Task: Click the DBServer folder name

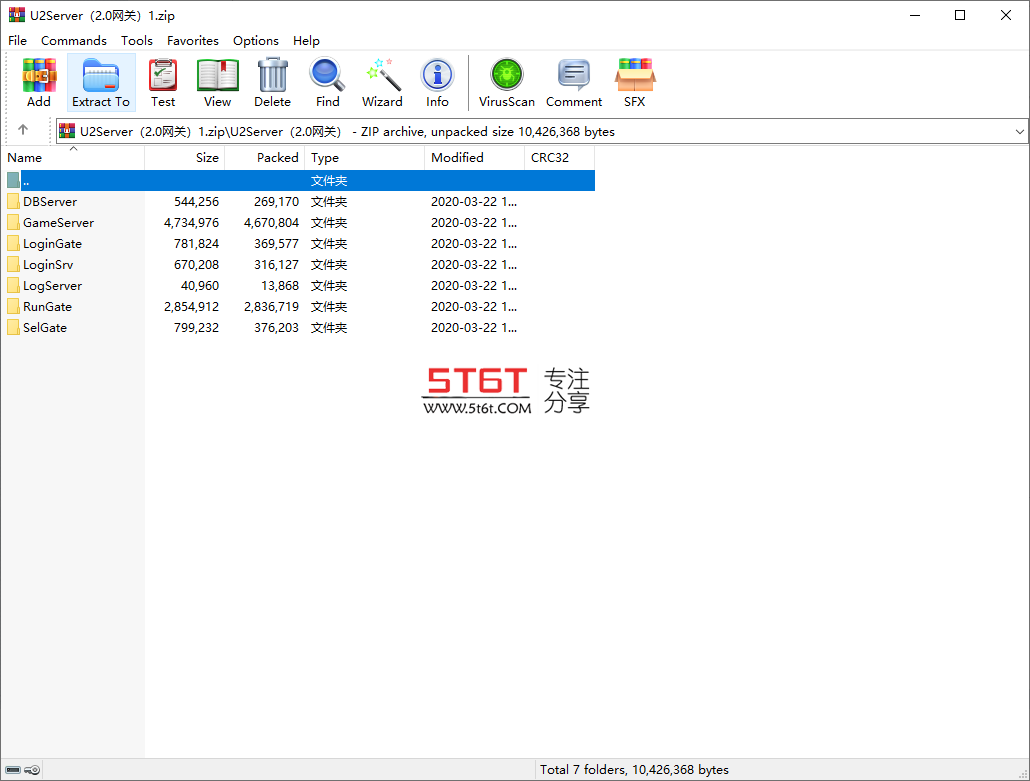Action: coord(50,202)
